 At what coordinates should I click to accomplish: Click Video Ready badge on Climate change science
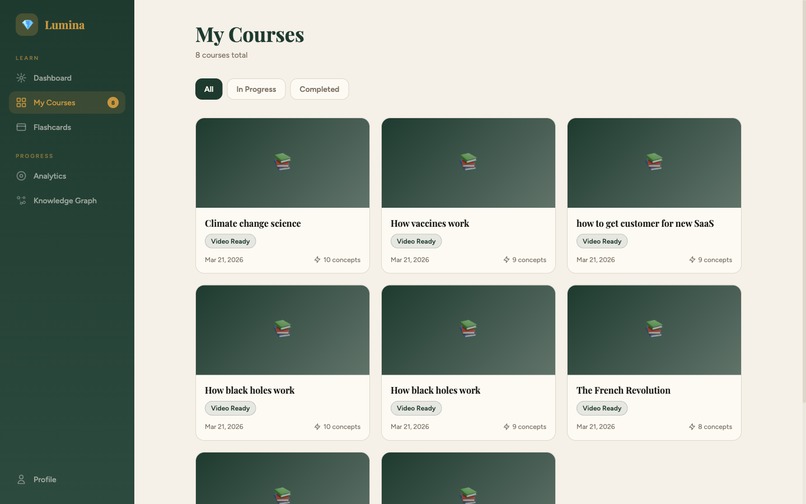click(230, 241)
